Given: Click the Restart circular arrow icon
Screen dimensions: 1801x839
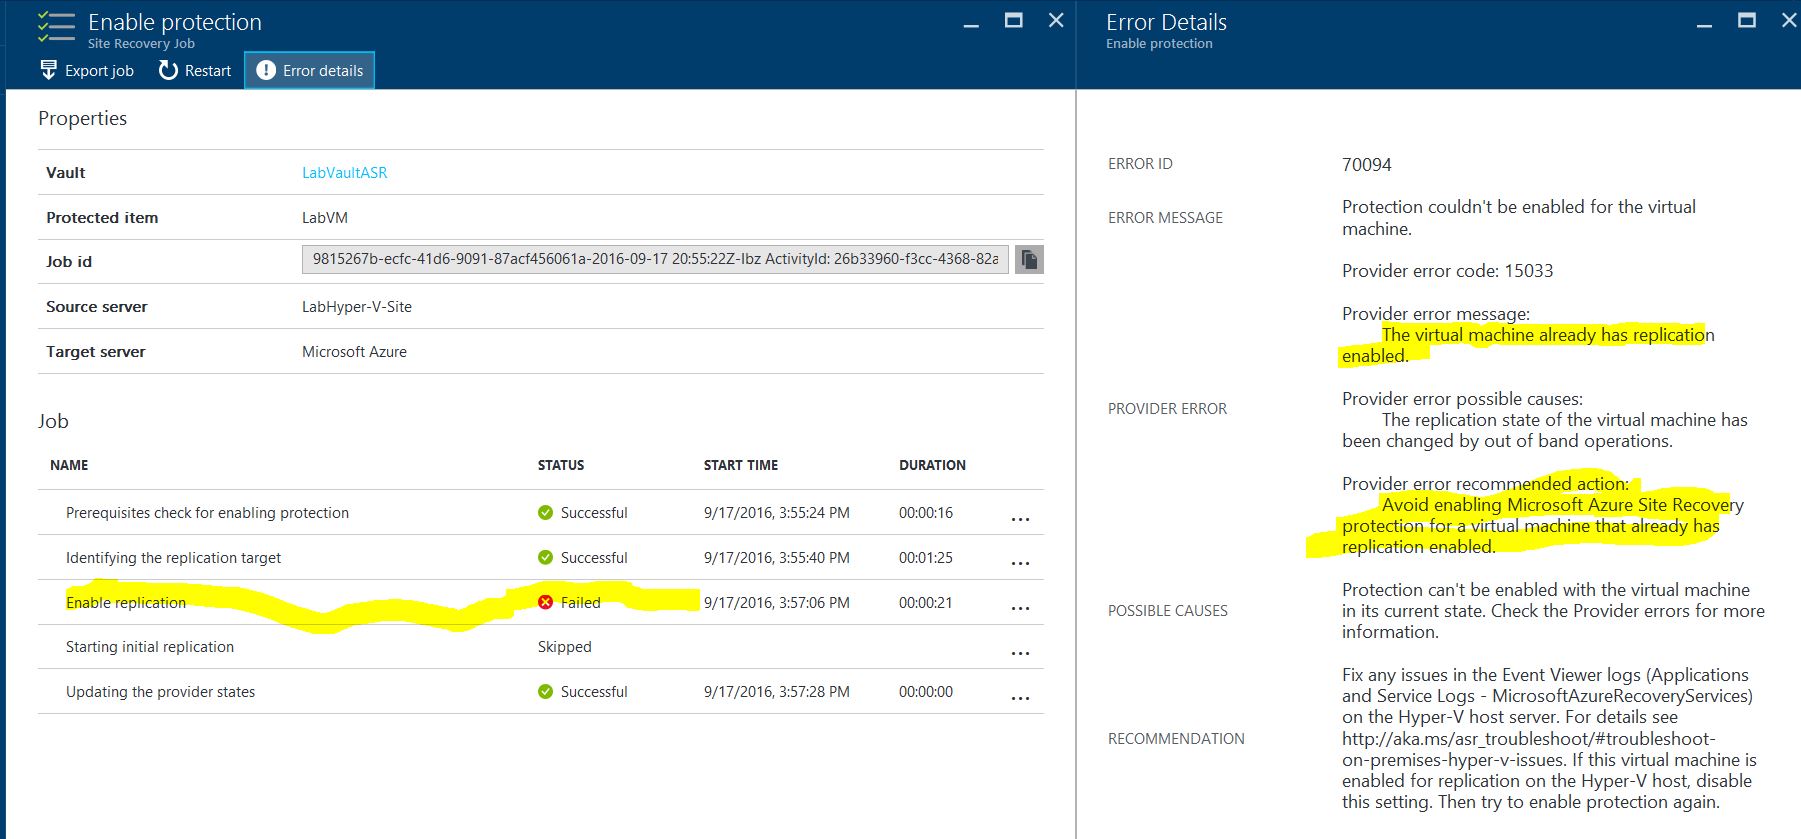Looking at the screenshot, I should [x=168, y=70].
